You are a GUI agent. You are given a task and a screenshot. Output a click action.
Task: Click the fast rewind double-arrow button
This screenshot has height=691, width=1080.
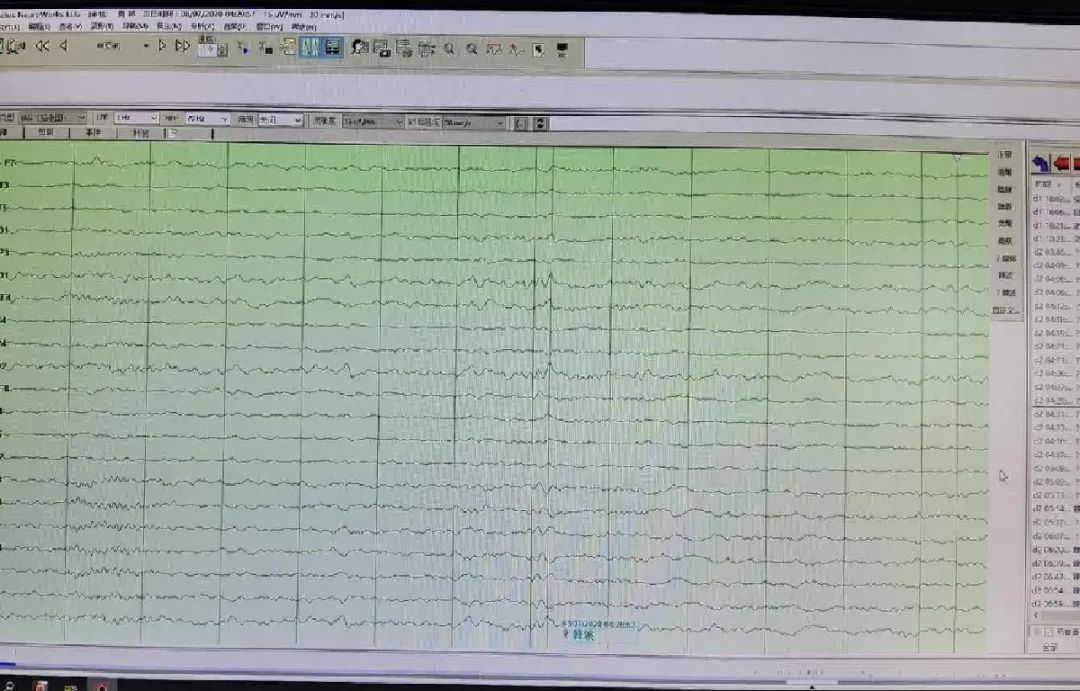click(42, 46)
